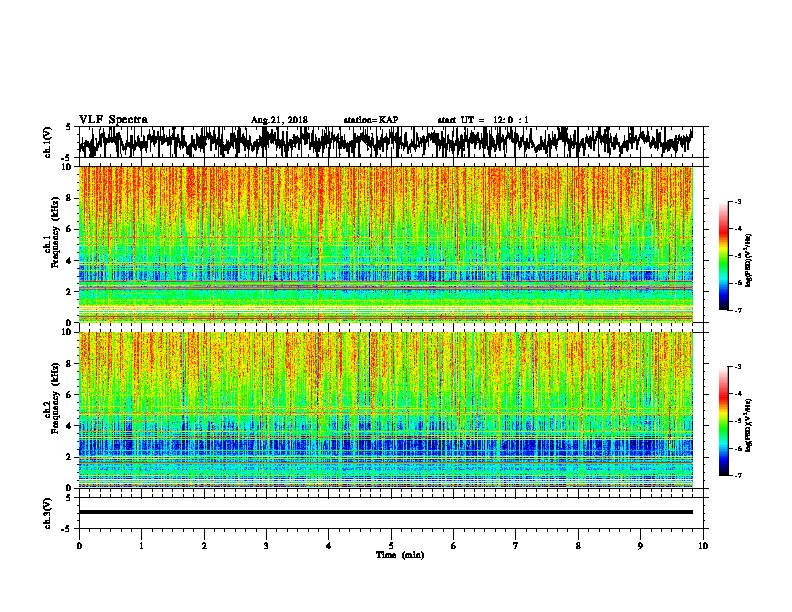Click time-axis tick label "1"

[x=141, y=546]
